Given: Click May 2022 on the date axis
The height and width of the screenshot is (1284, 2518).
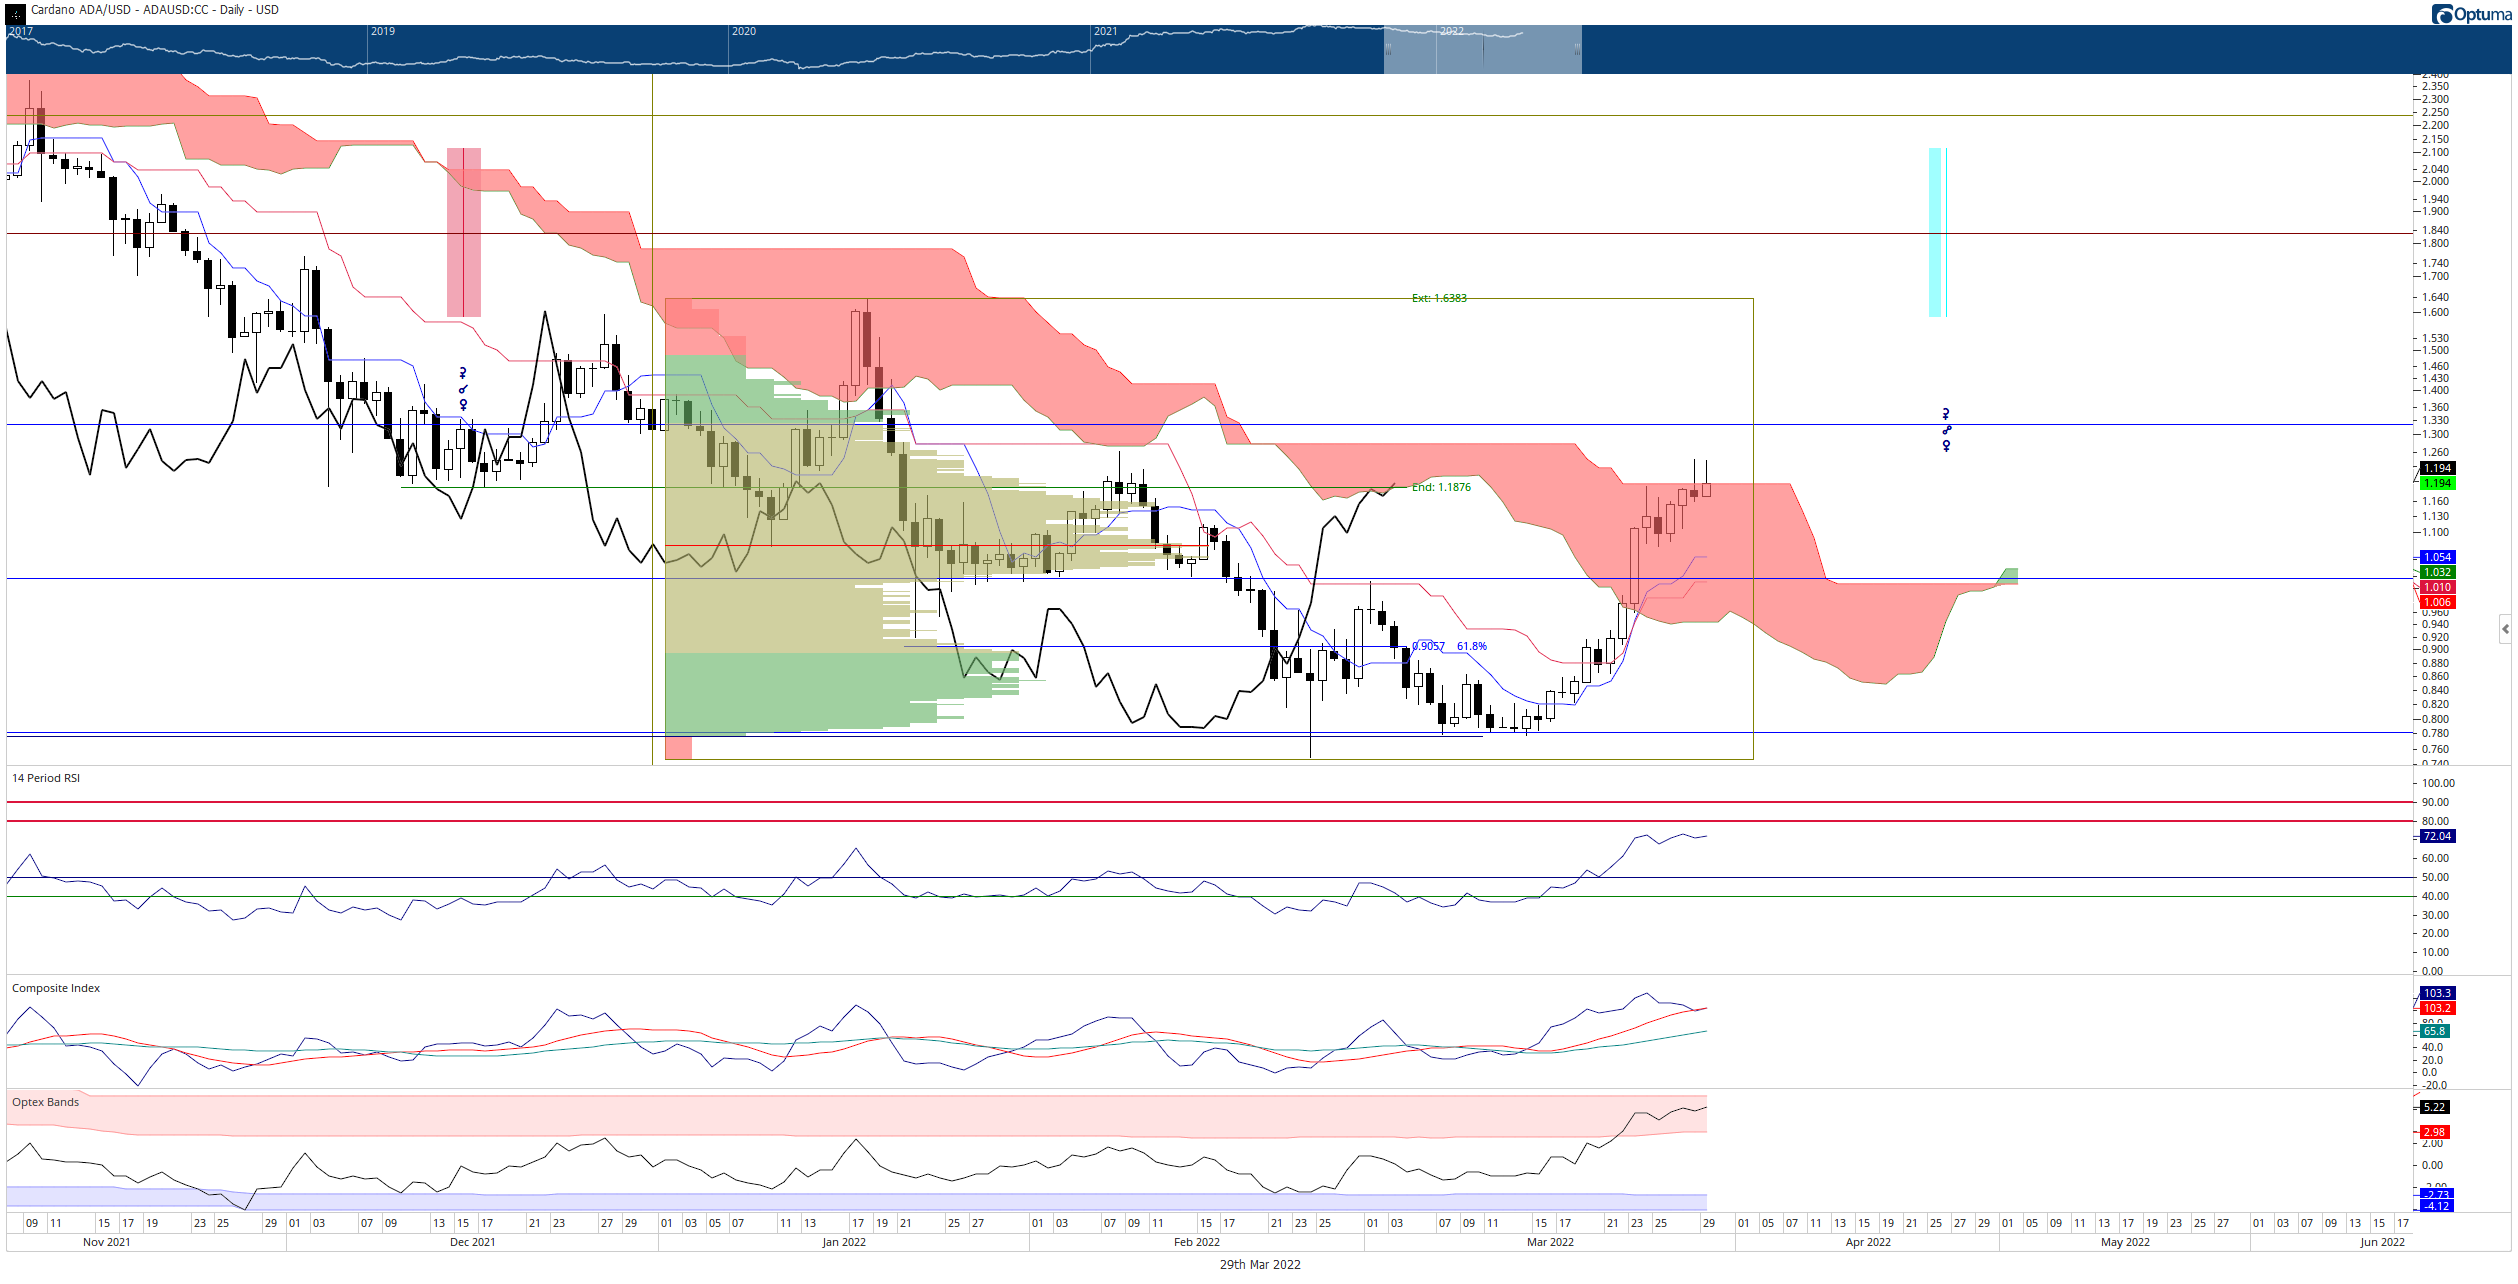Looking at the screenshot, I should click(2125, 1242).
